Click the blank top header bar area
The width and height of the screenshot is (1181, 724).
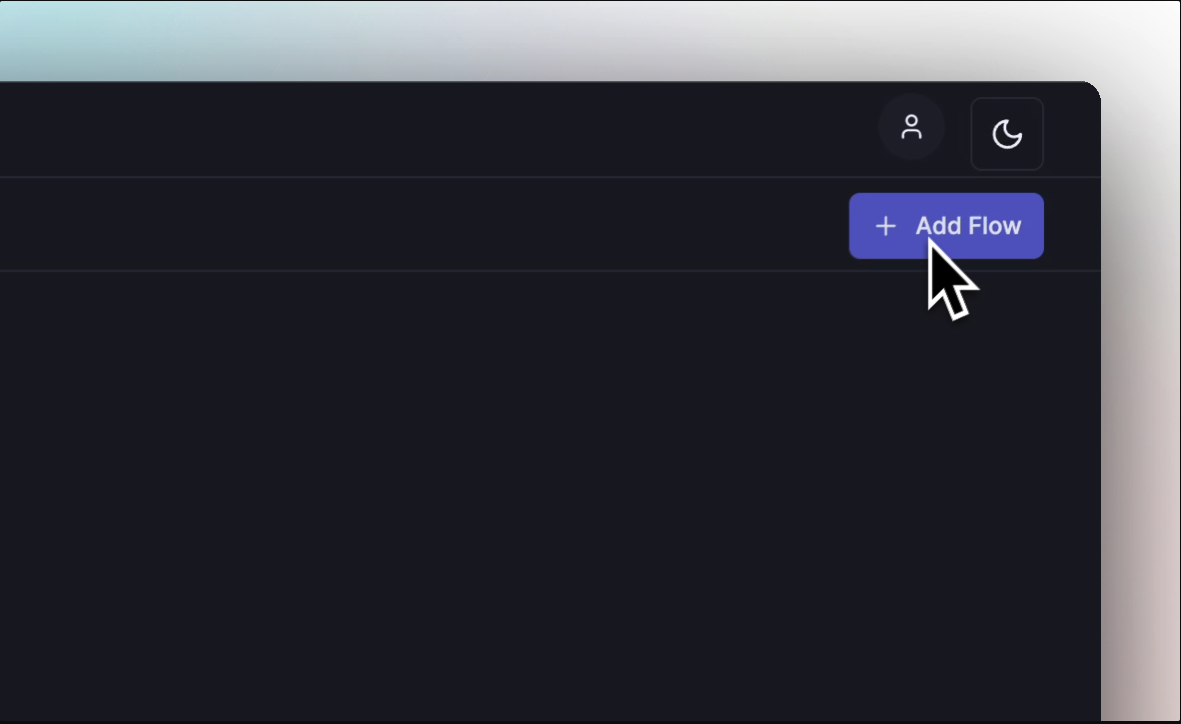coord(450,130)
